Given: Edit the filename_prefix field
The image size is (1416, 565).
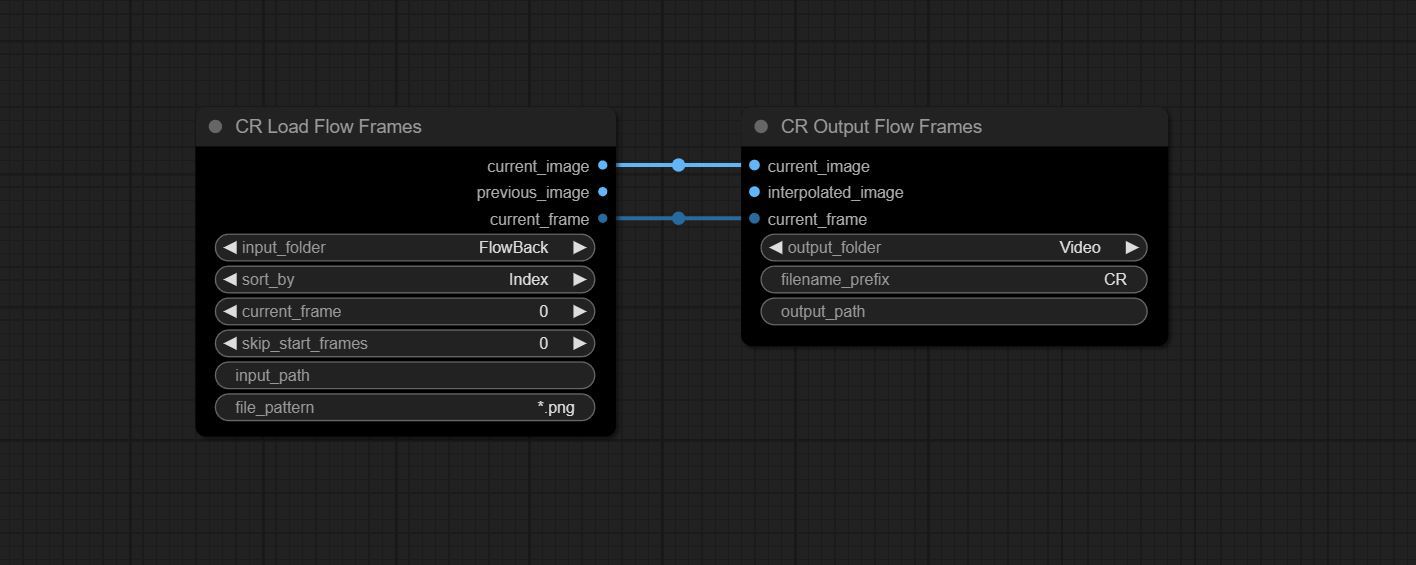Looking at the screenshot, I should 954,279.
